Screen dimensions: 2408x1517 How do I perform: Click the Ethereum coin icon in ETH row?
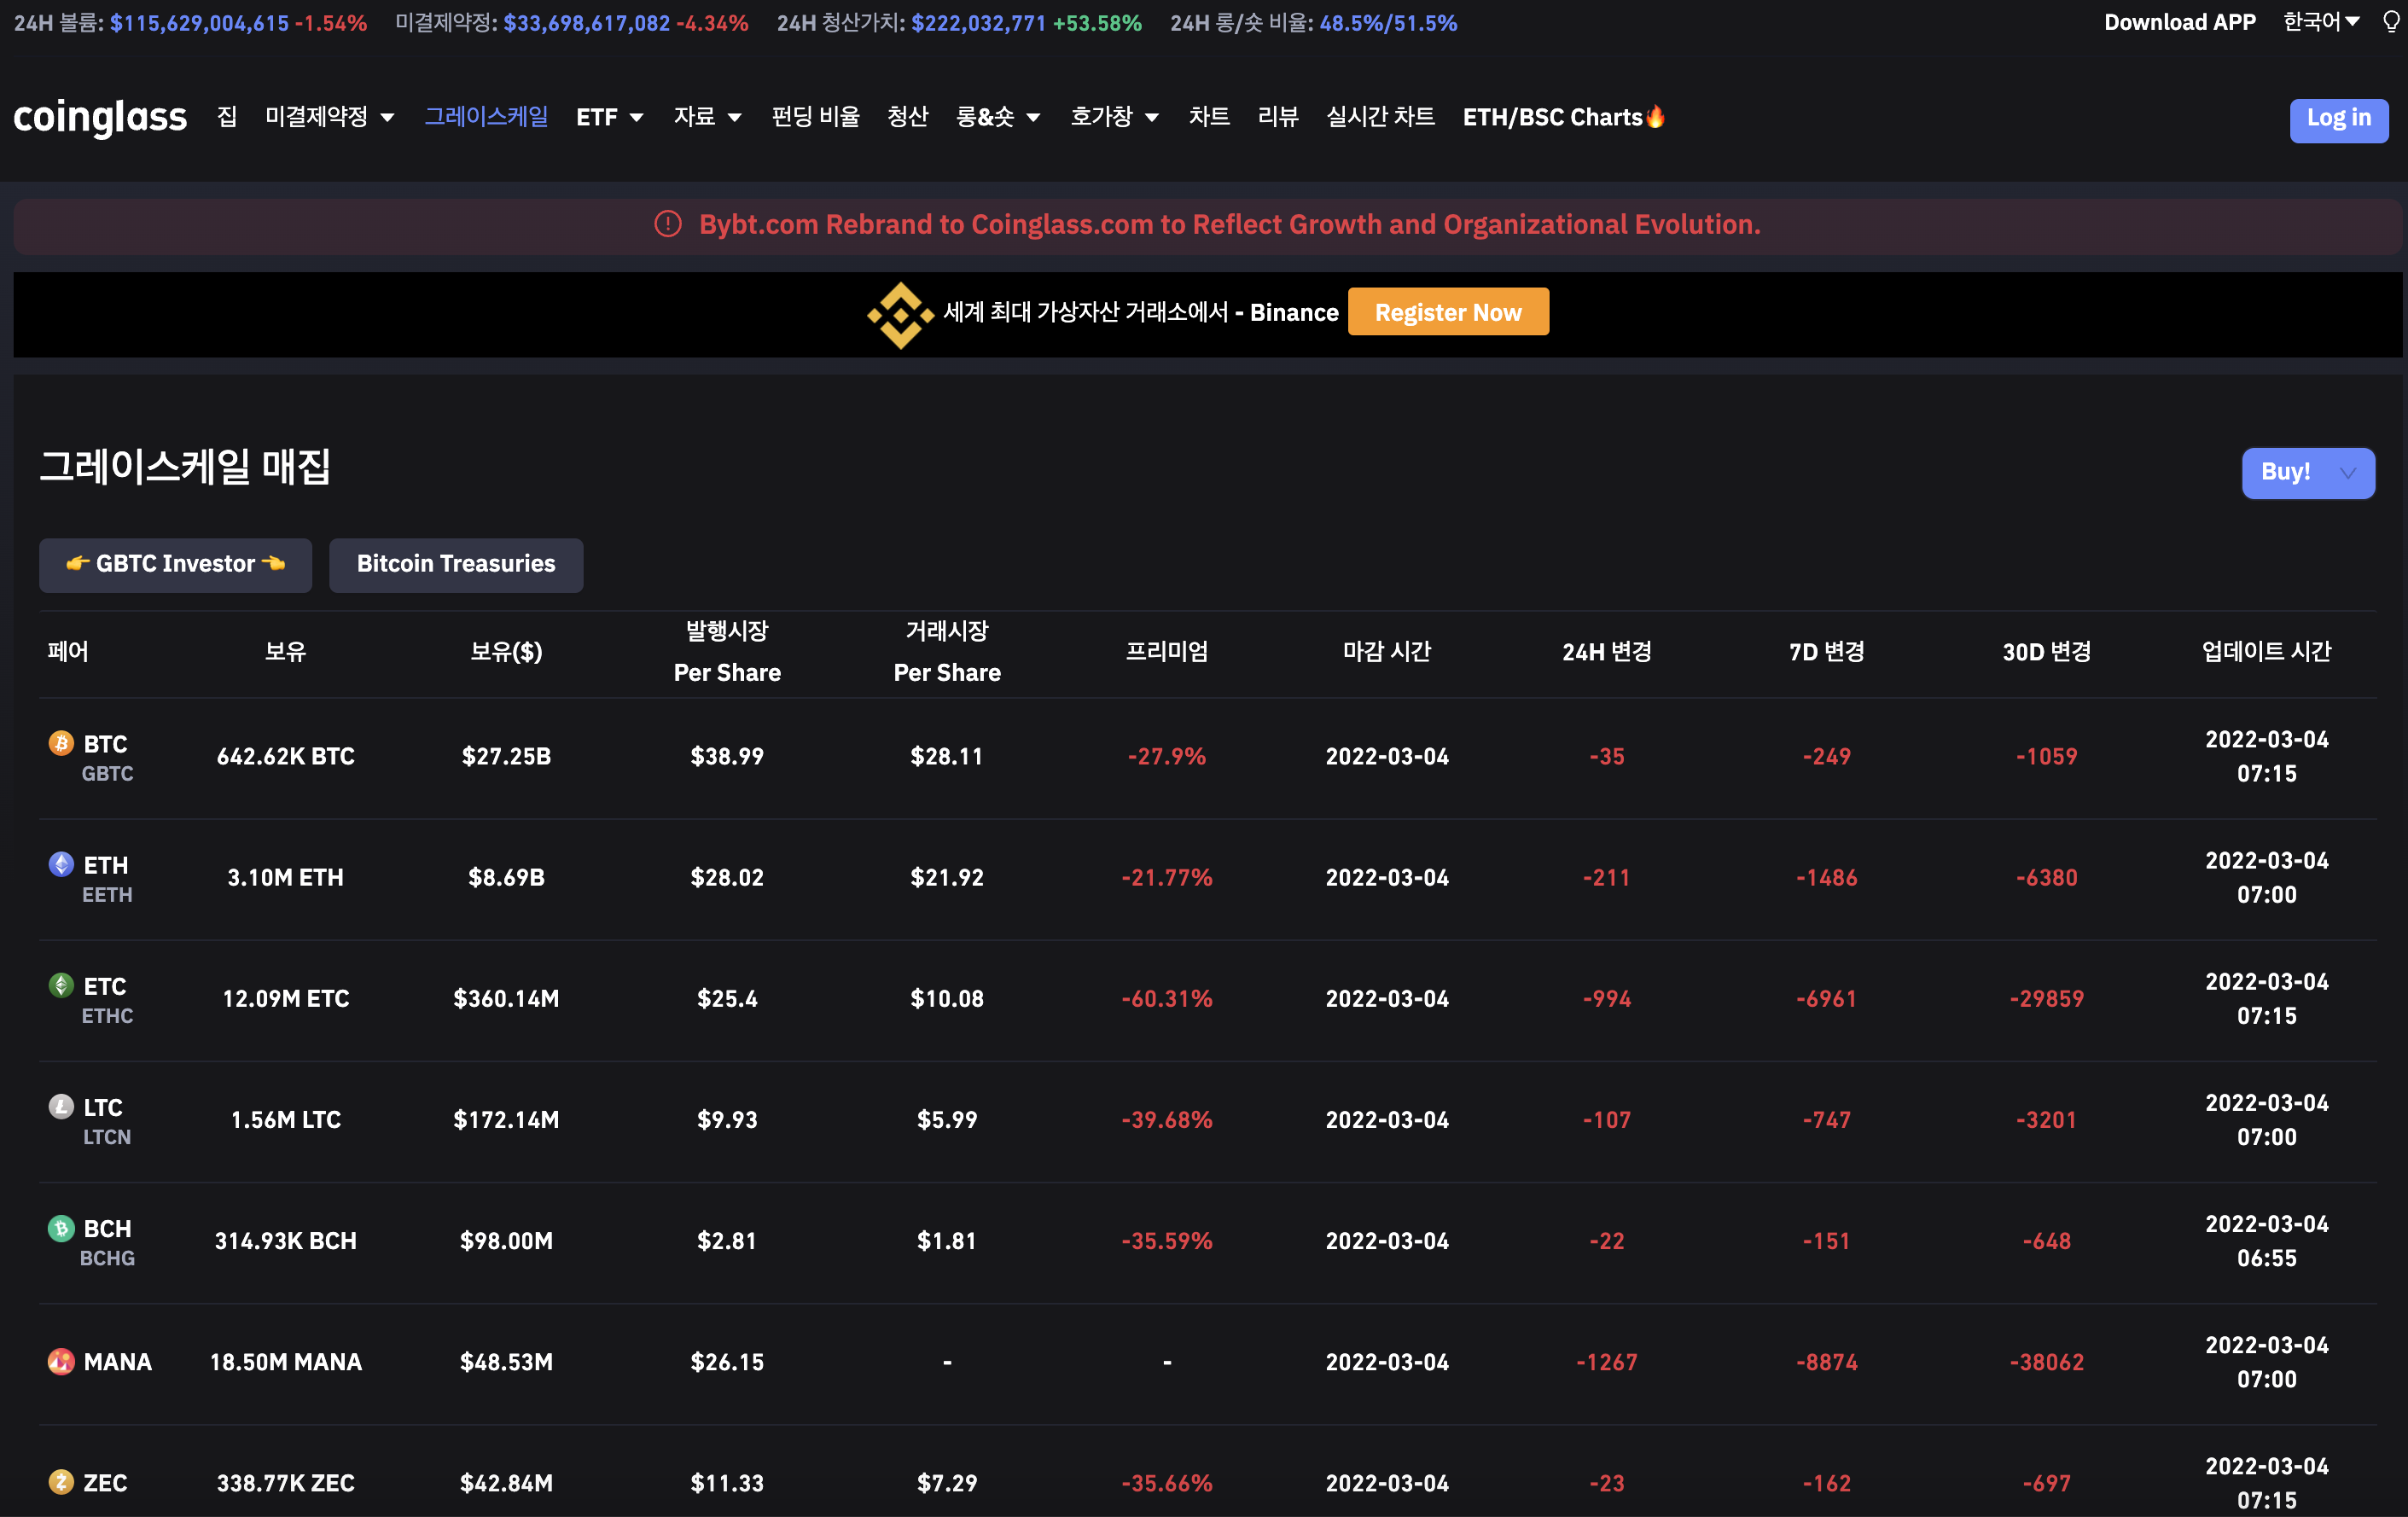pos(61,864)
